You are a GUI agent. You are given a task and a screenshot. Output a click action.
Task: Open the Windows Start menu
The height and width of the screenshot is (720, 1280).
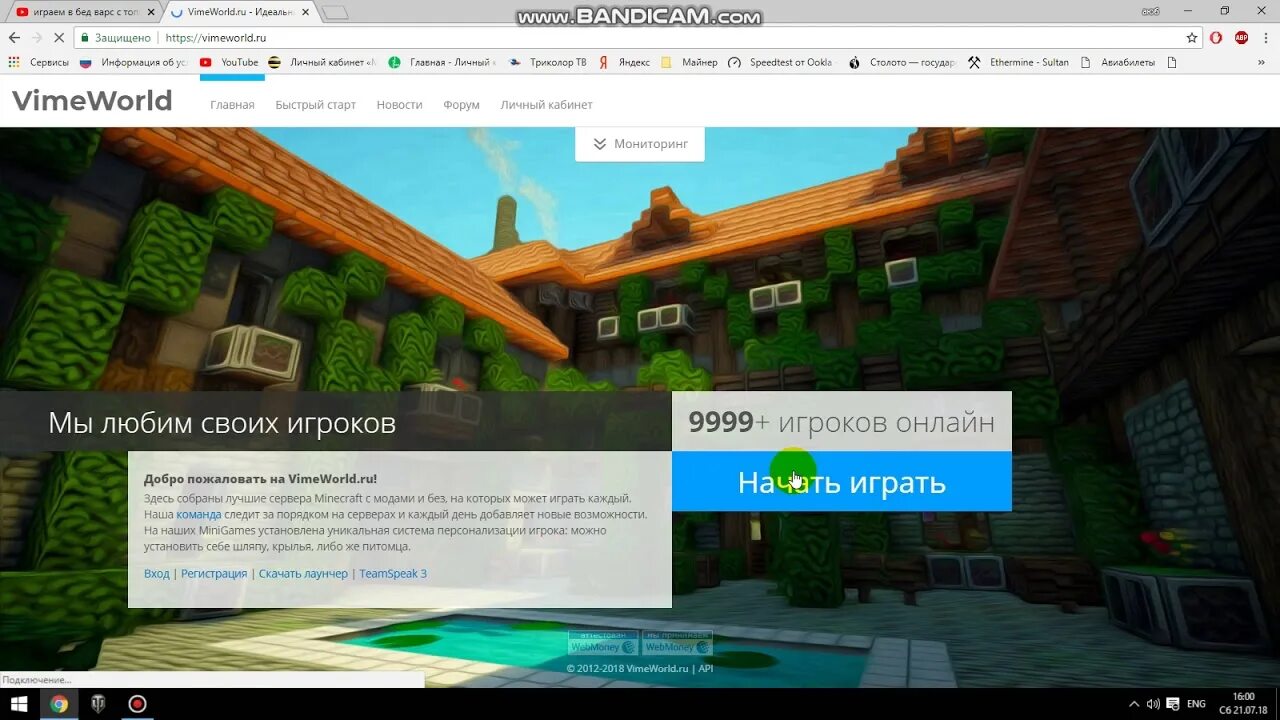[19, 704]
